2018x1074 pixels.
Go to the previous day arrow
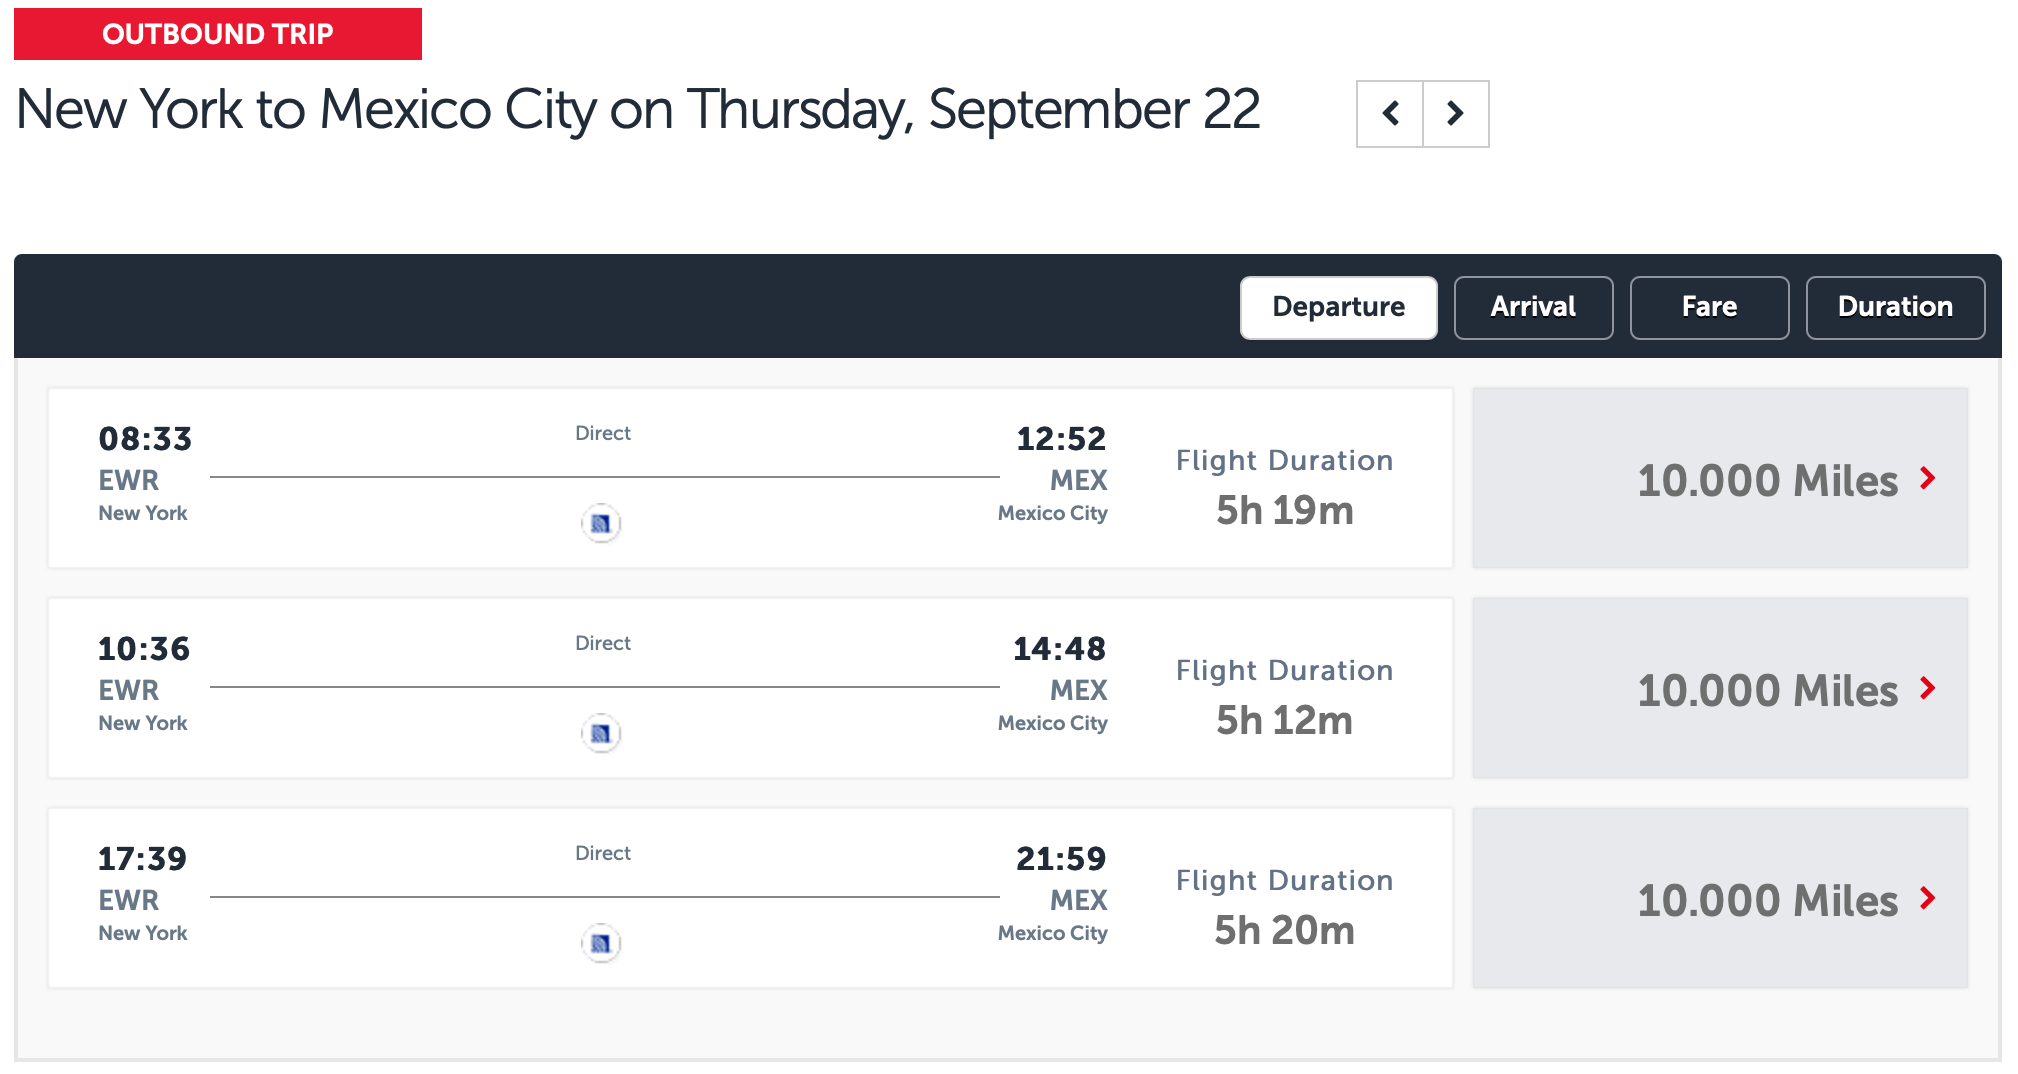point(1390,114)
